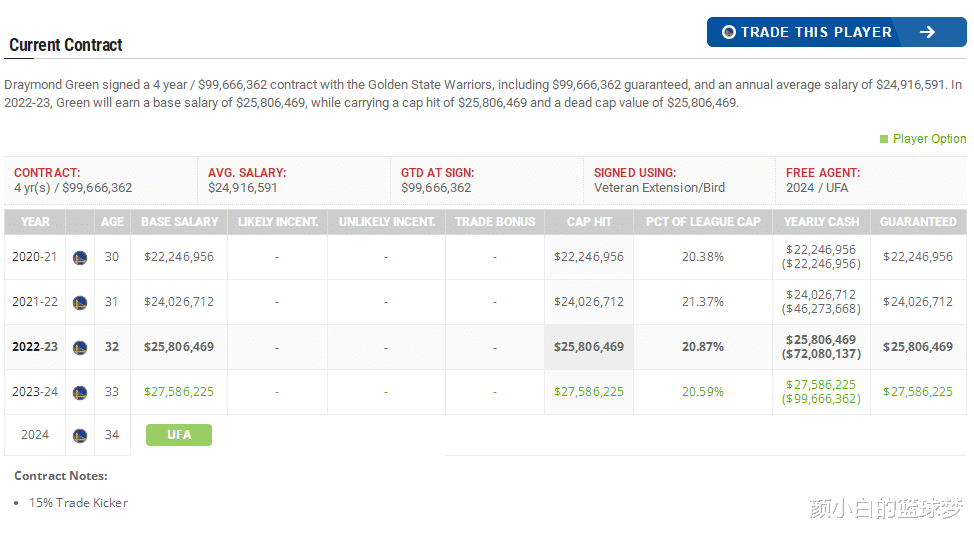Click the YEAR column header
The image size is (974, 533).
tap(35, 222)
